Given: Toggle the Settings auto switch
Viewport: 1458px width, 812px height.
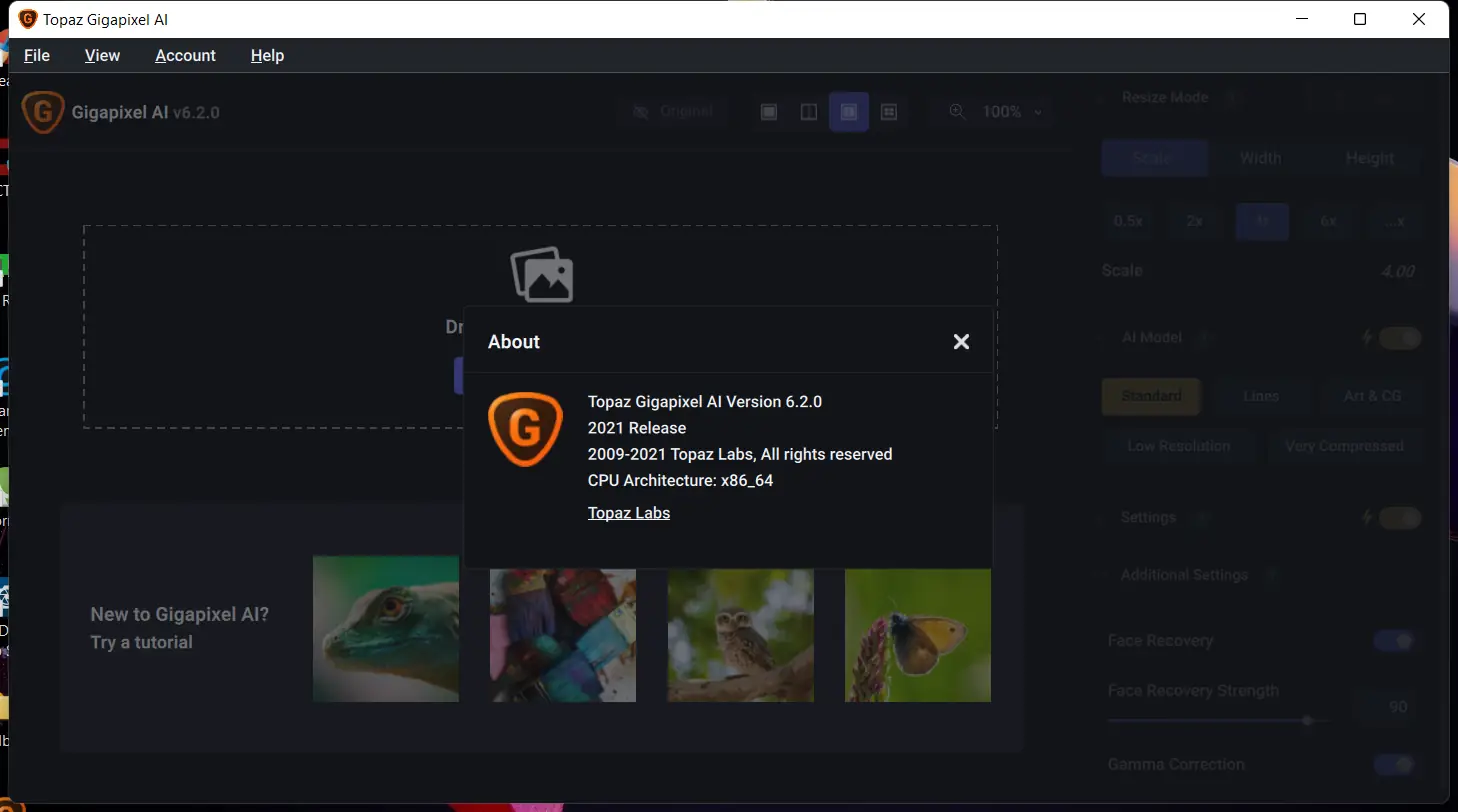Looking at the screenshot, I should [x=1400, y=518].
